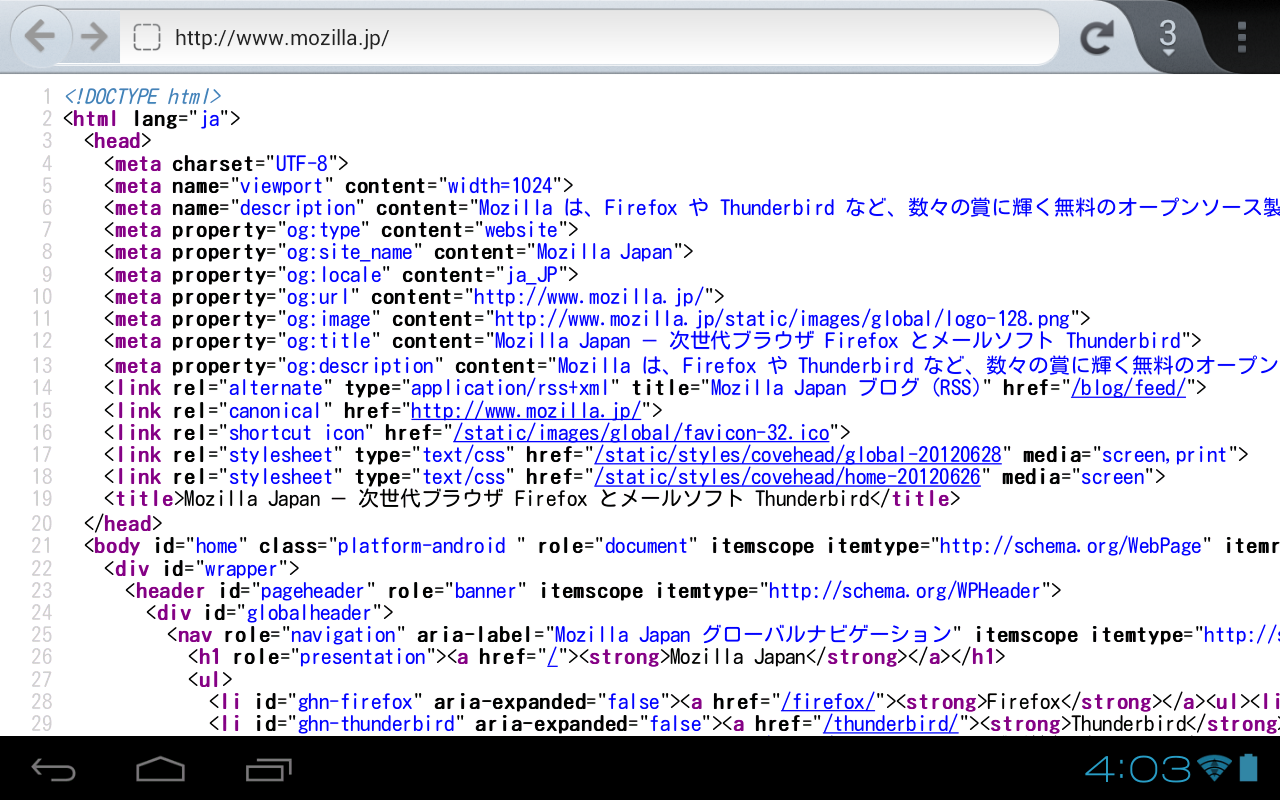
Task: Click the "navigation" role value on line 25
Action: click(343, 635)
